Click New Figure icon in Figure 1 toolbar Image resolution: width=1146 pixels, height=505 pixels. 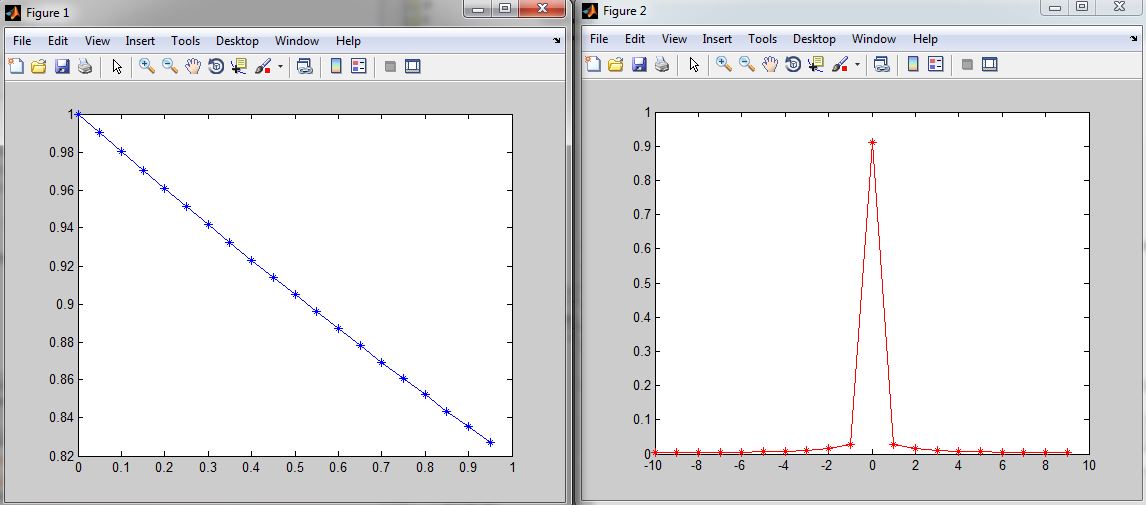16,67
